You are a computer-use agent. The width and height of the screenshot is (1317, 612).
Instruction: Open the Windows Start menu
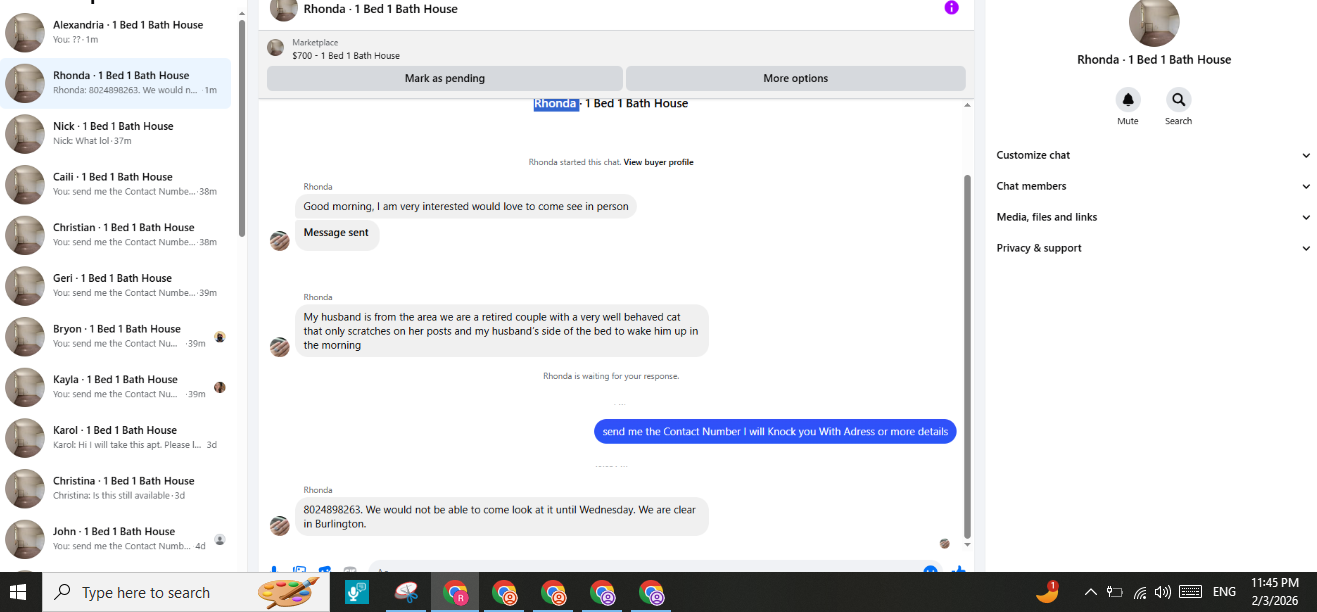coord(20,593)
